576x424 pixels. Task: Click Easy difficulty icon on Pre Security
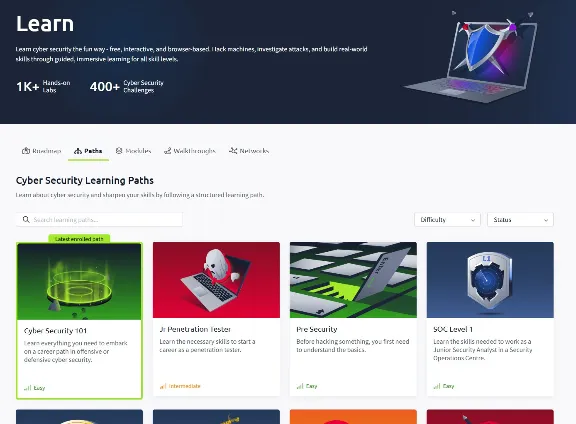(x=300, y=386)
